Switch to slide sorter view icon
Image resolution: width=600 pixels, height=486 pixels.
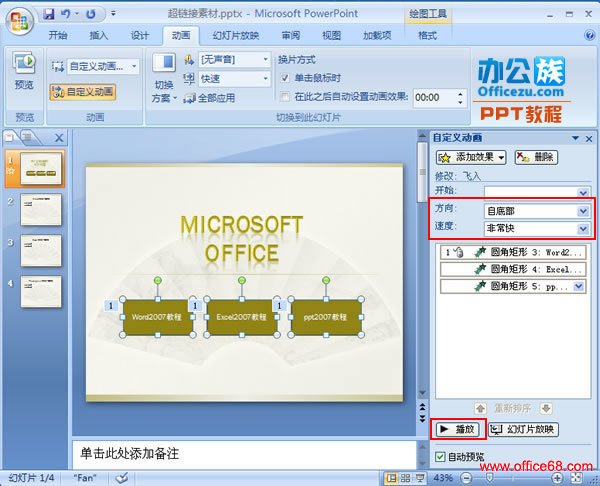[x=405, y=478]
